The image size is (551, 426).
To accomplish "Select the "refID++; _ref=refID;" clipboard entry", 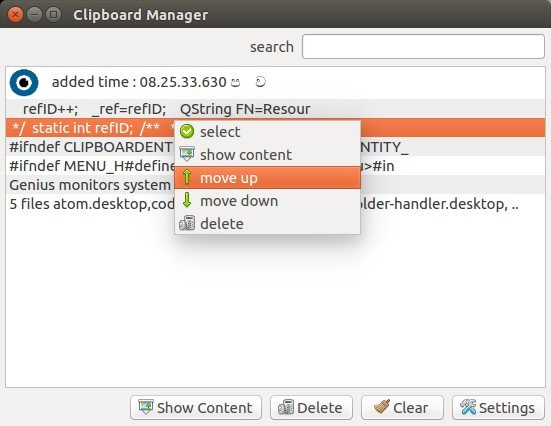I will coord(276,109).
